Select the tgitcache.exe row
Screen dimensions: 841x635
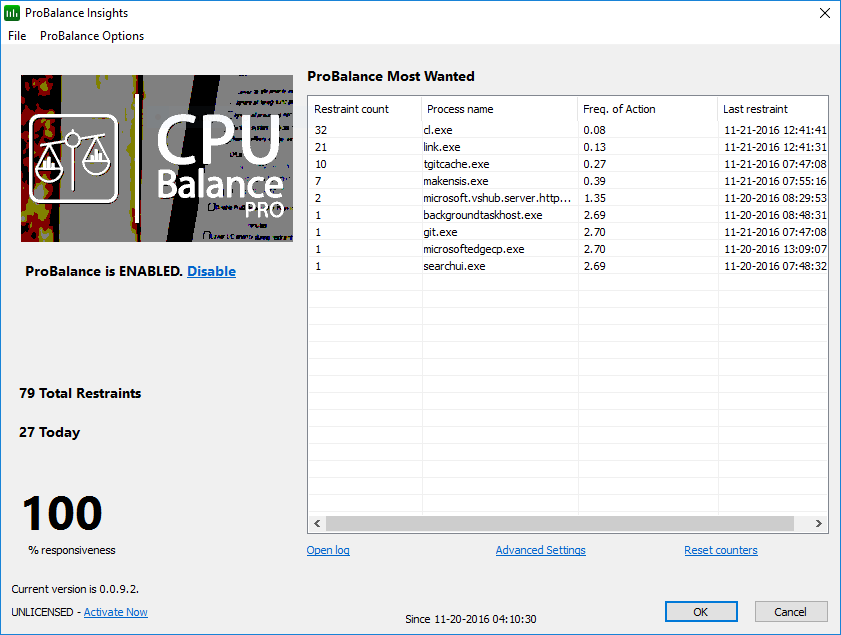[568, 164]
